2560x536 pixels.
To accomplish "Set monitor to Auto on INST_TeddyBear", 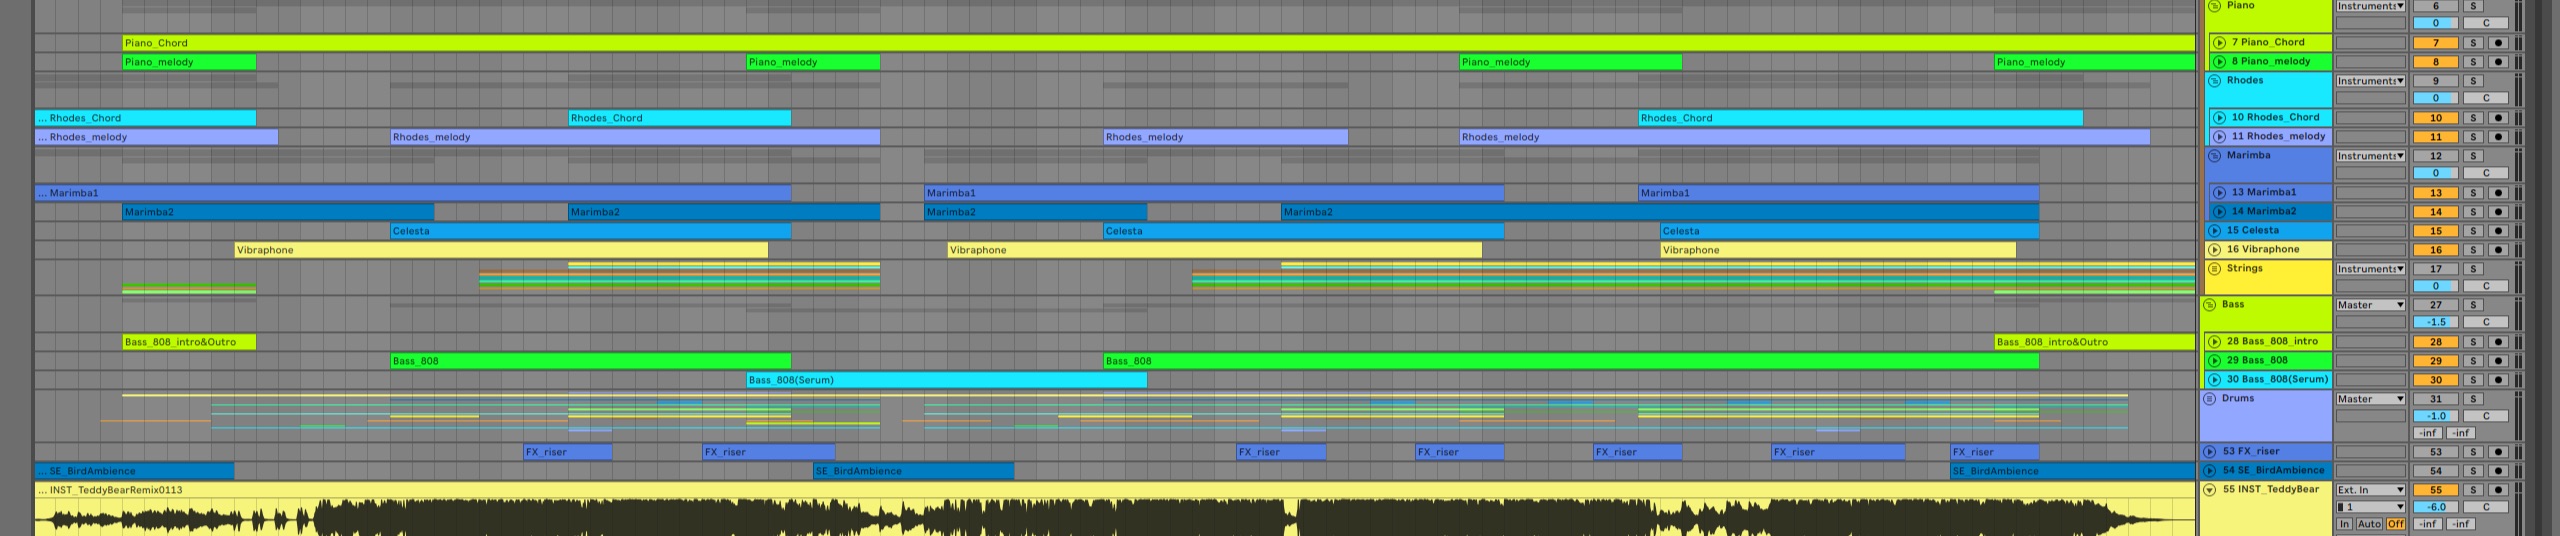I will (2368, 524).
